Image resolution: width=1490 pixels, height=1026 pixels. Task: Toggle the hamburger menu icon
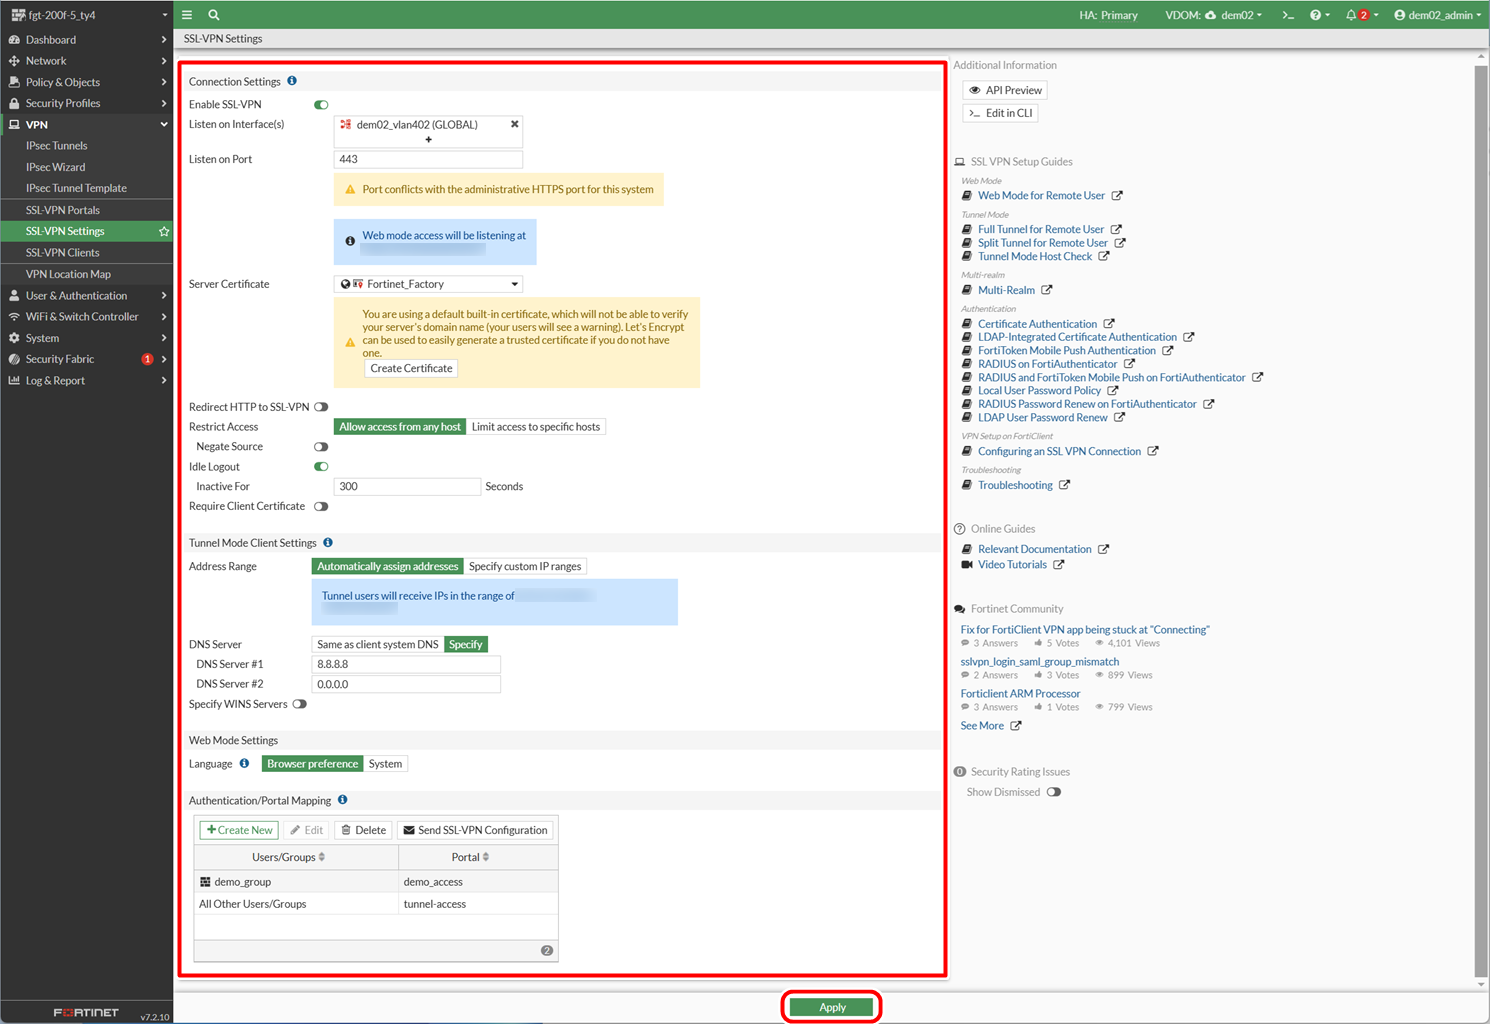(x=187, y=15)
